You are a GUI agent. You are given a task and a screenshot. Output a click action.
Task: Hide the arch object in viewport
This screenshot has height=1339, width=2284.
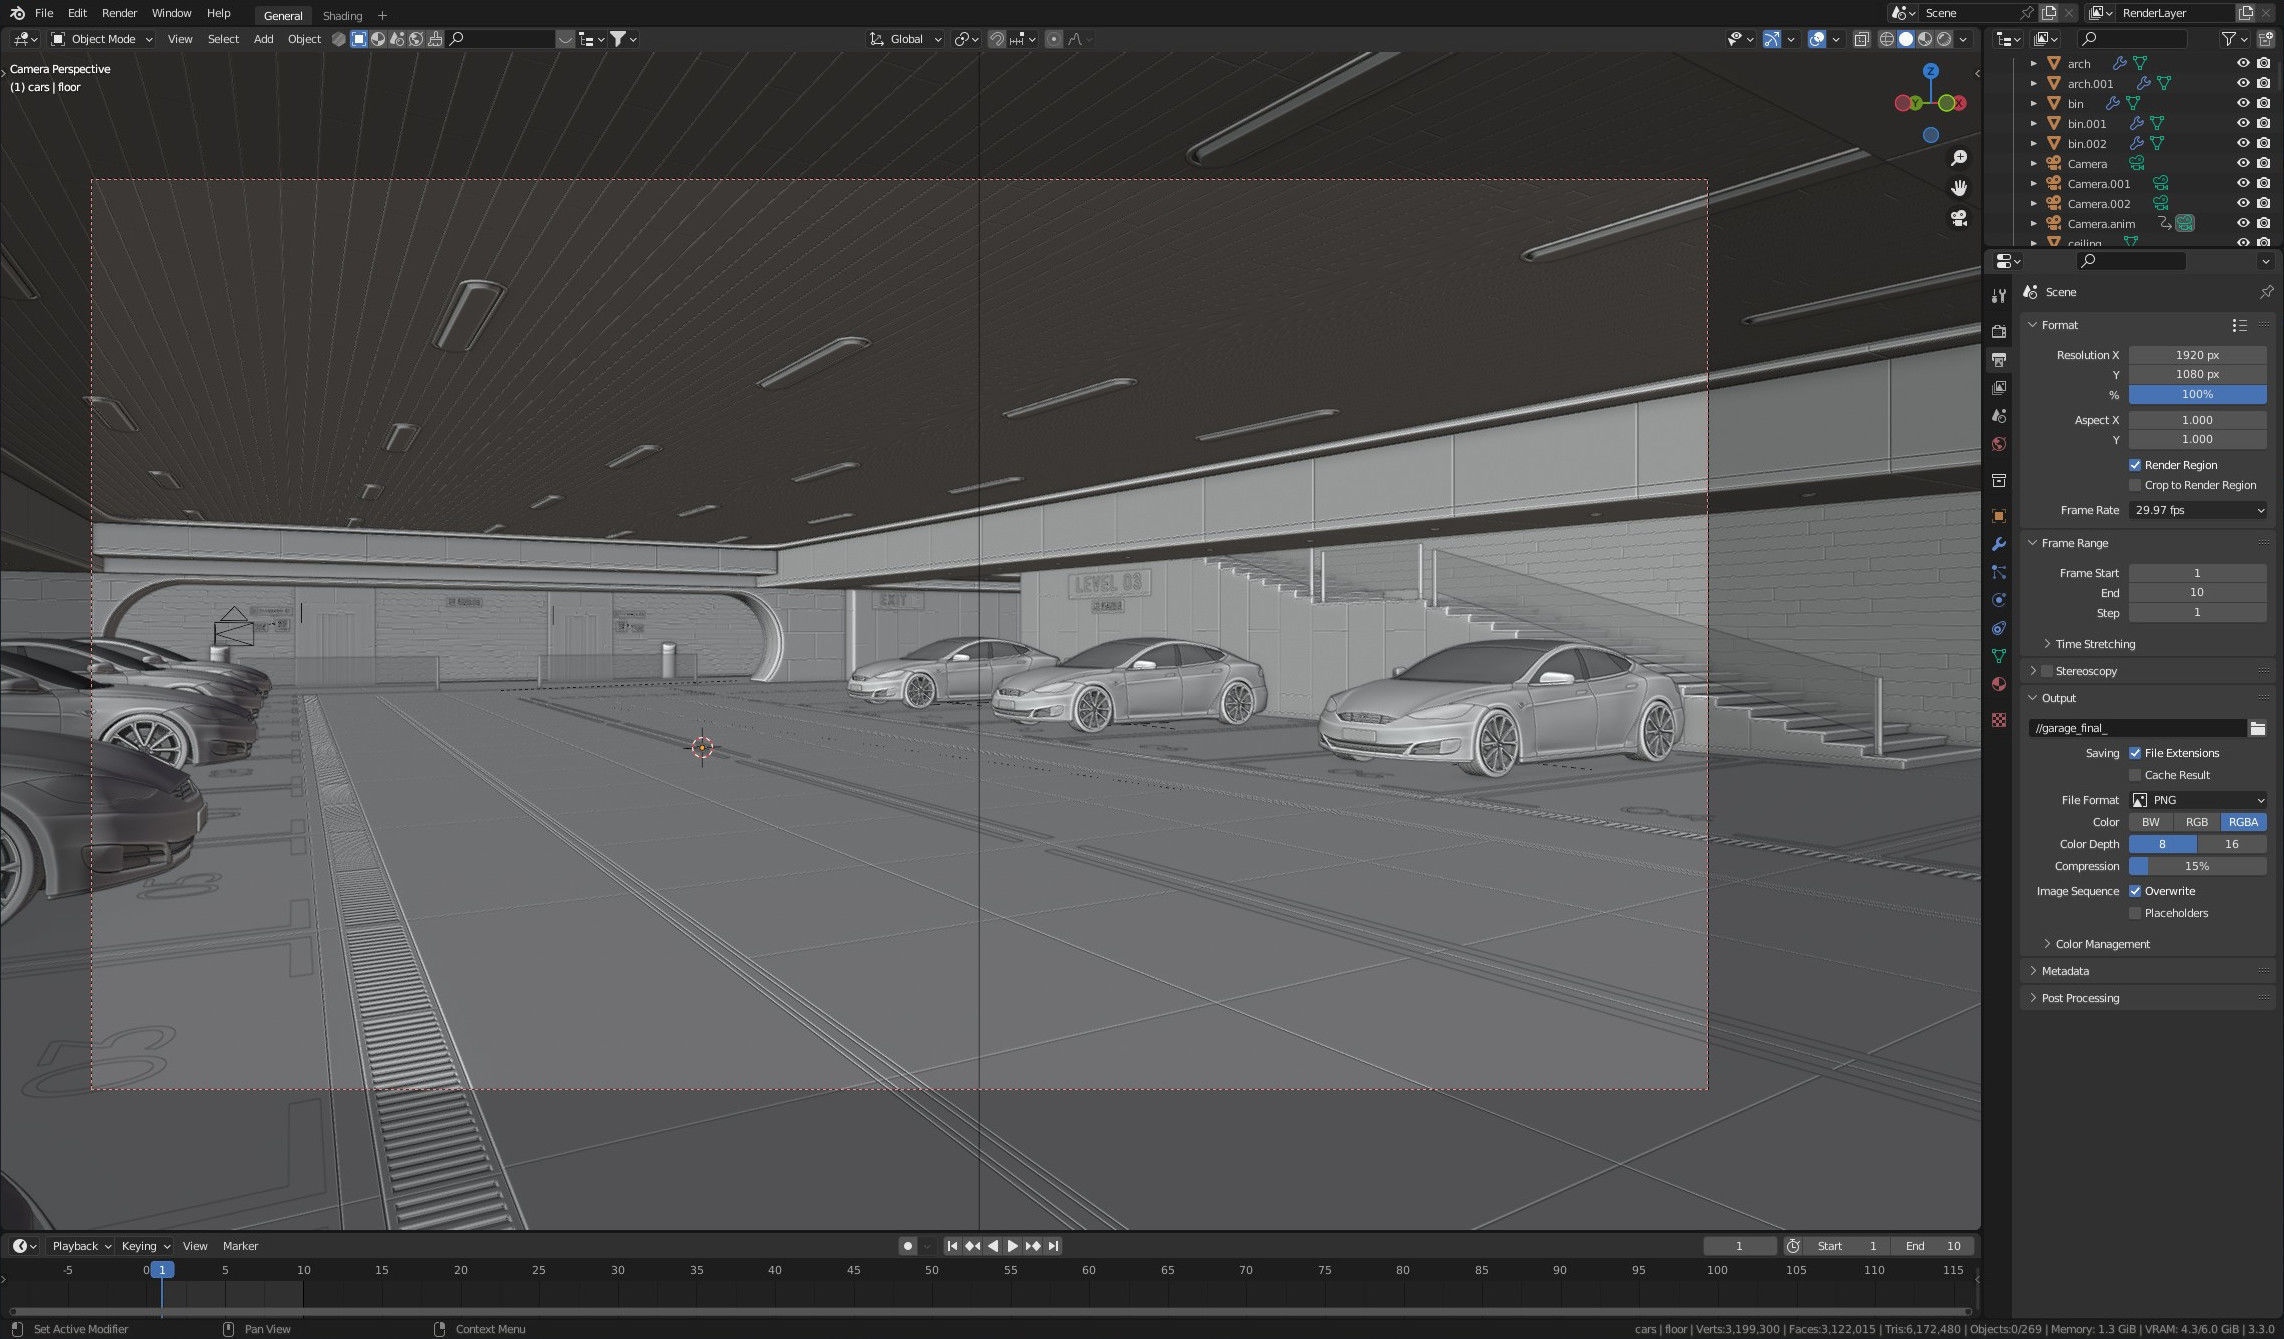click(x=2243, y=63)
